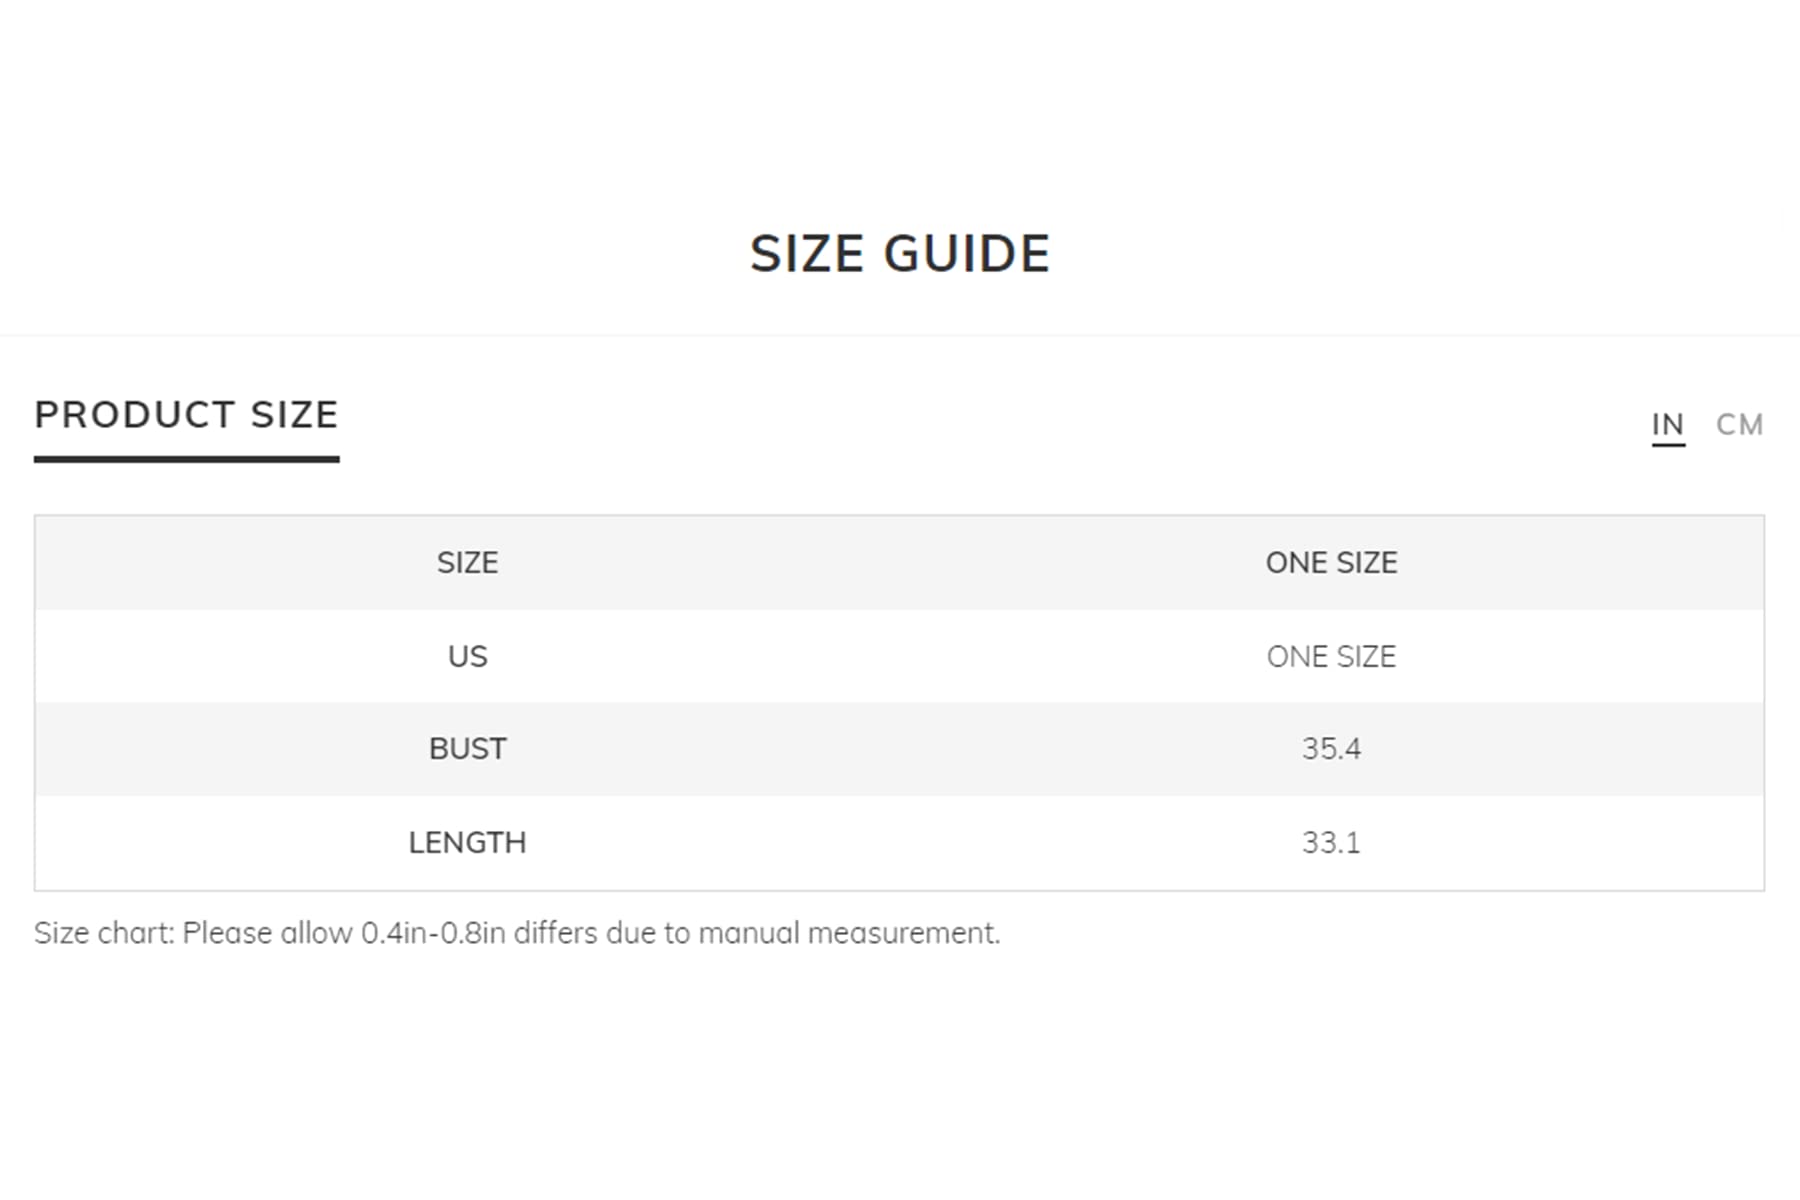Click the word SIZE in main heading
Screen dimensions: 1800x1200
tap(807, 254)
